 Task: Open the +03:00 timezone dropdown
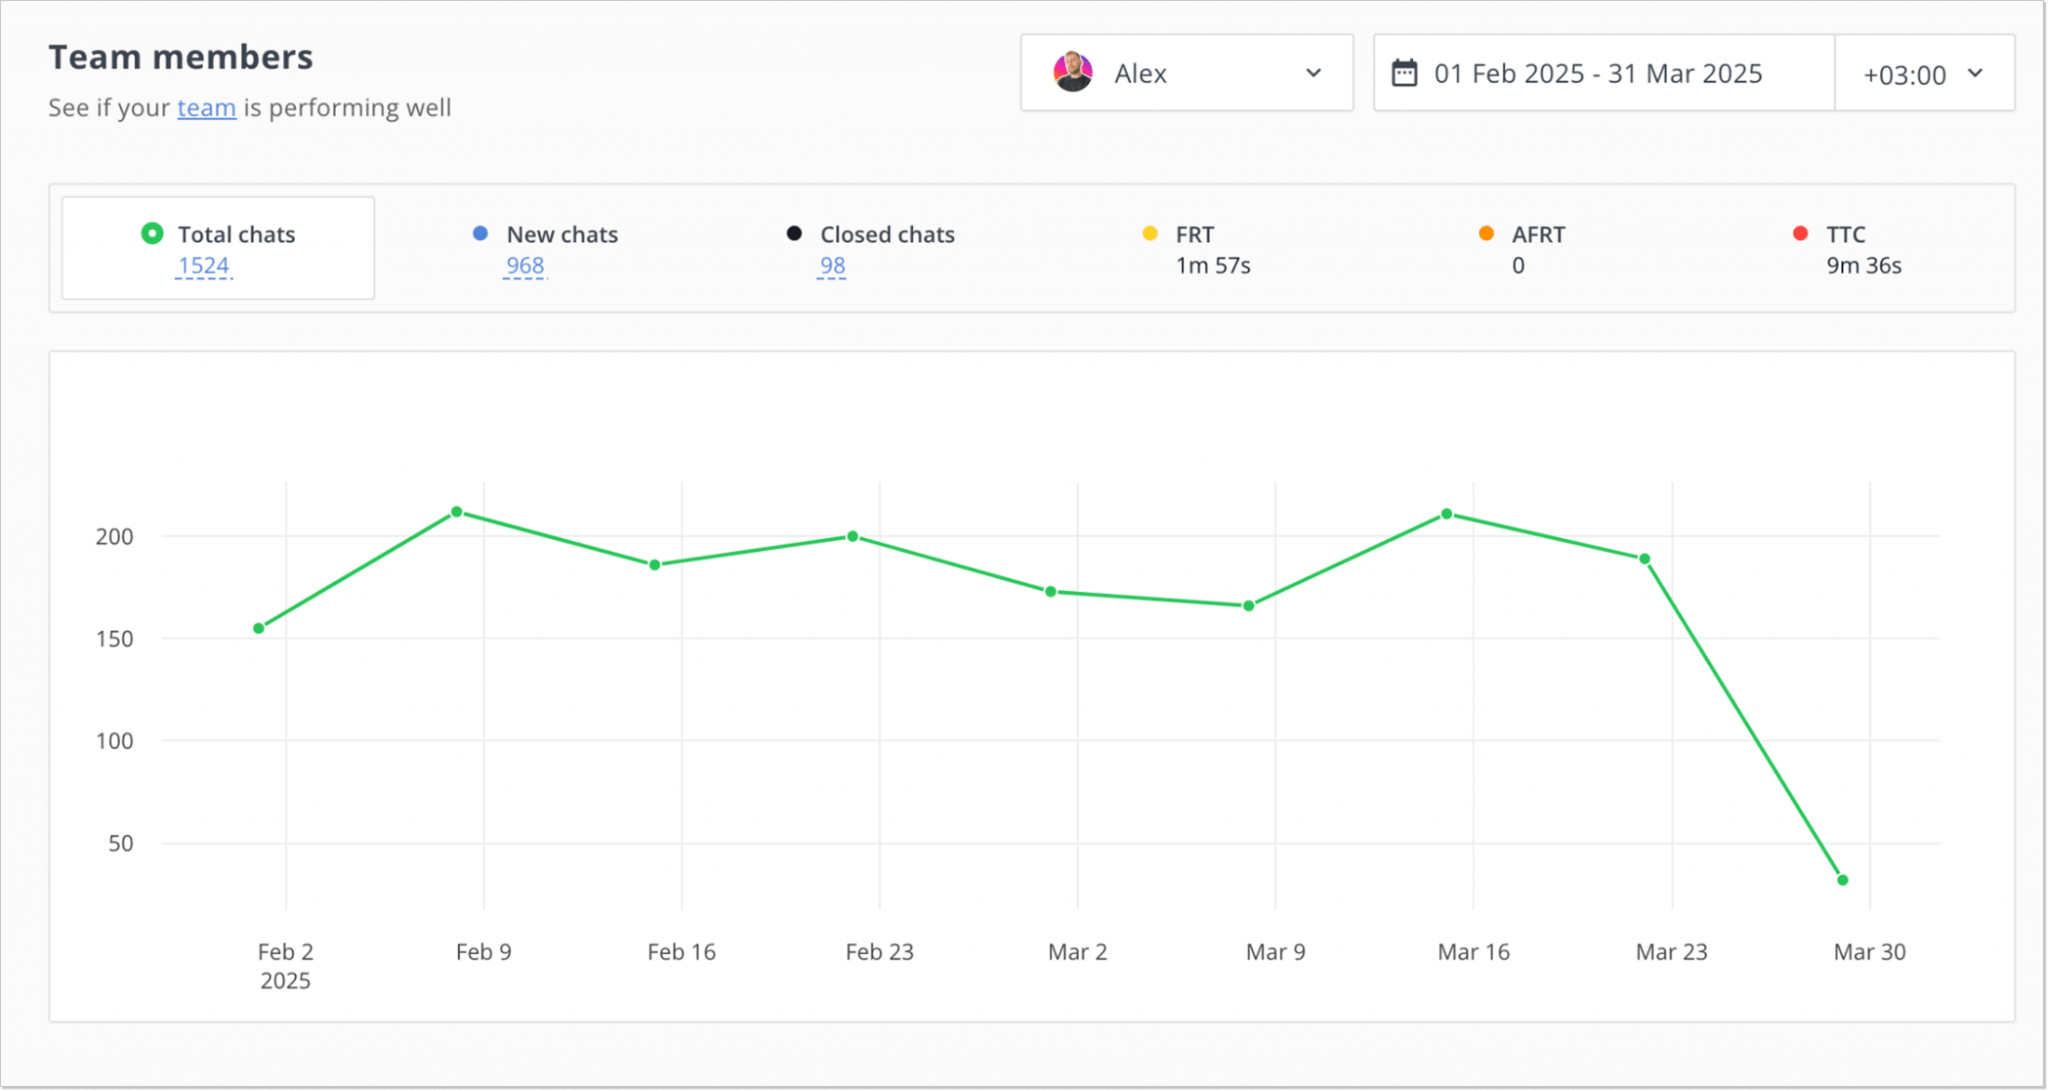(1922, 72)
